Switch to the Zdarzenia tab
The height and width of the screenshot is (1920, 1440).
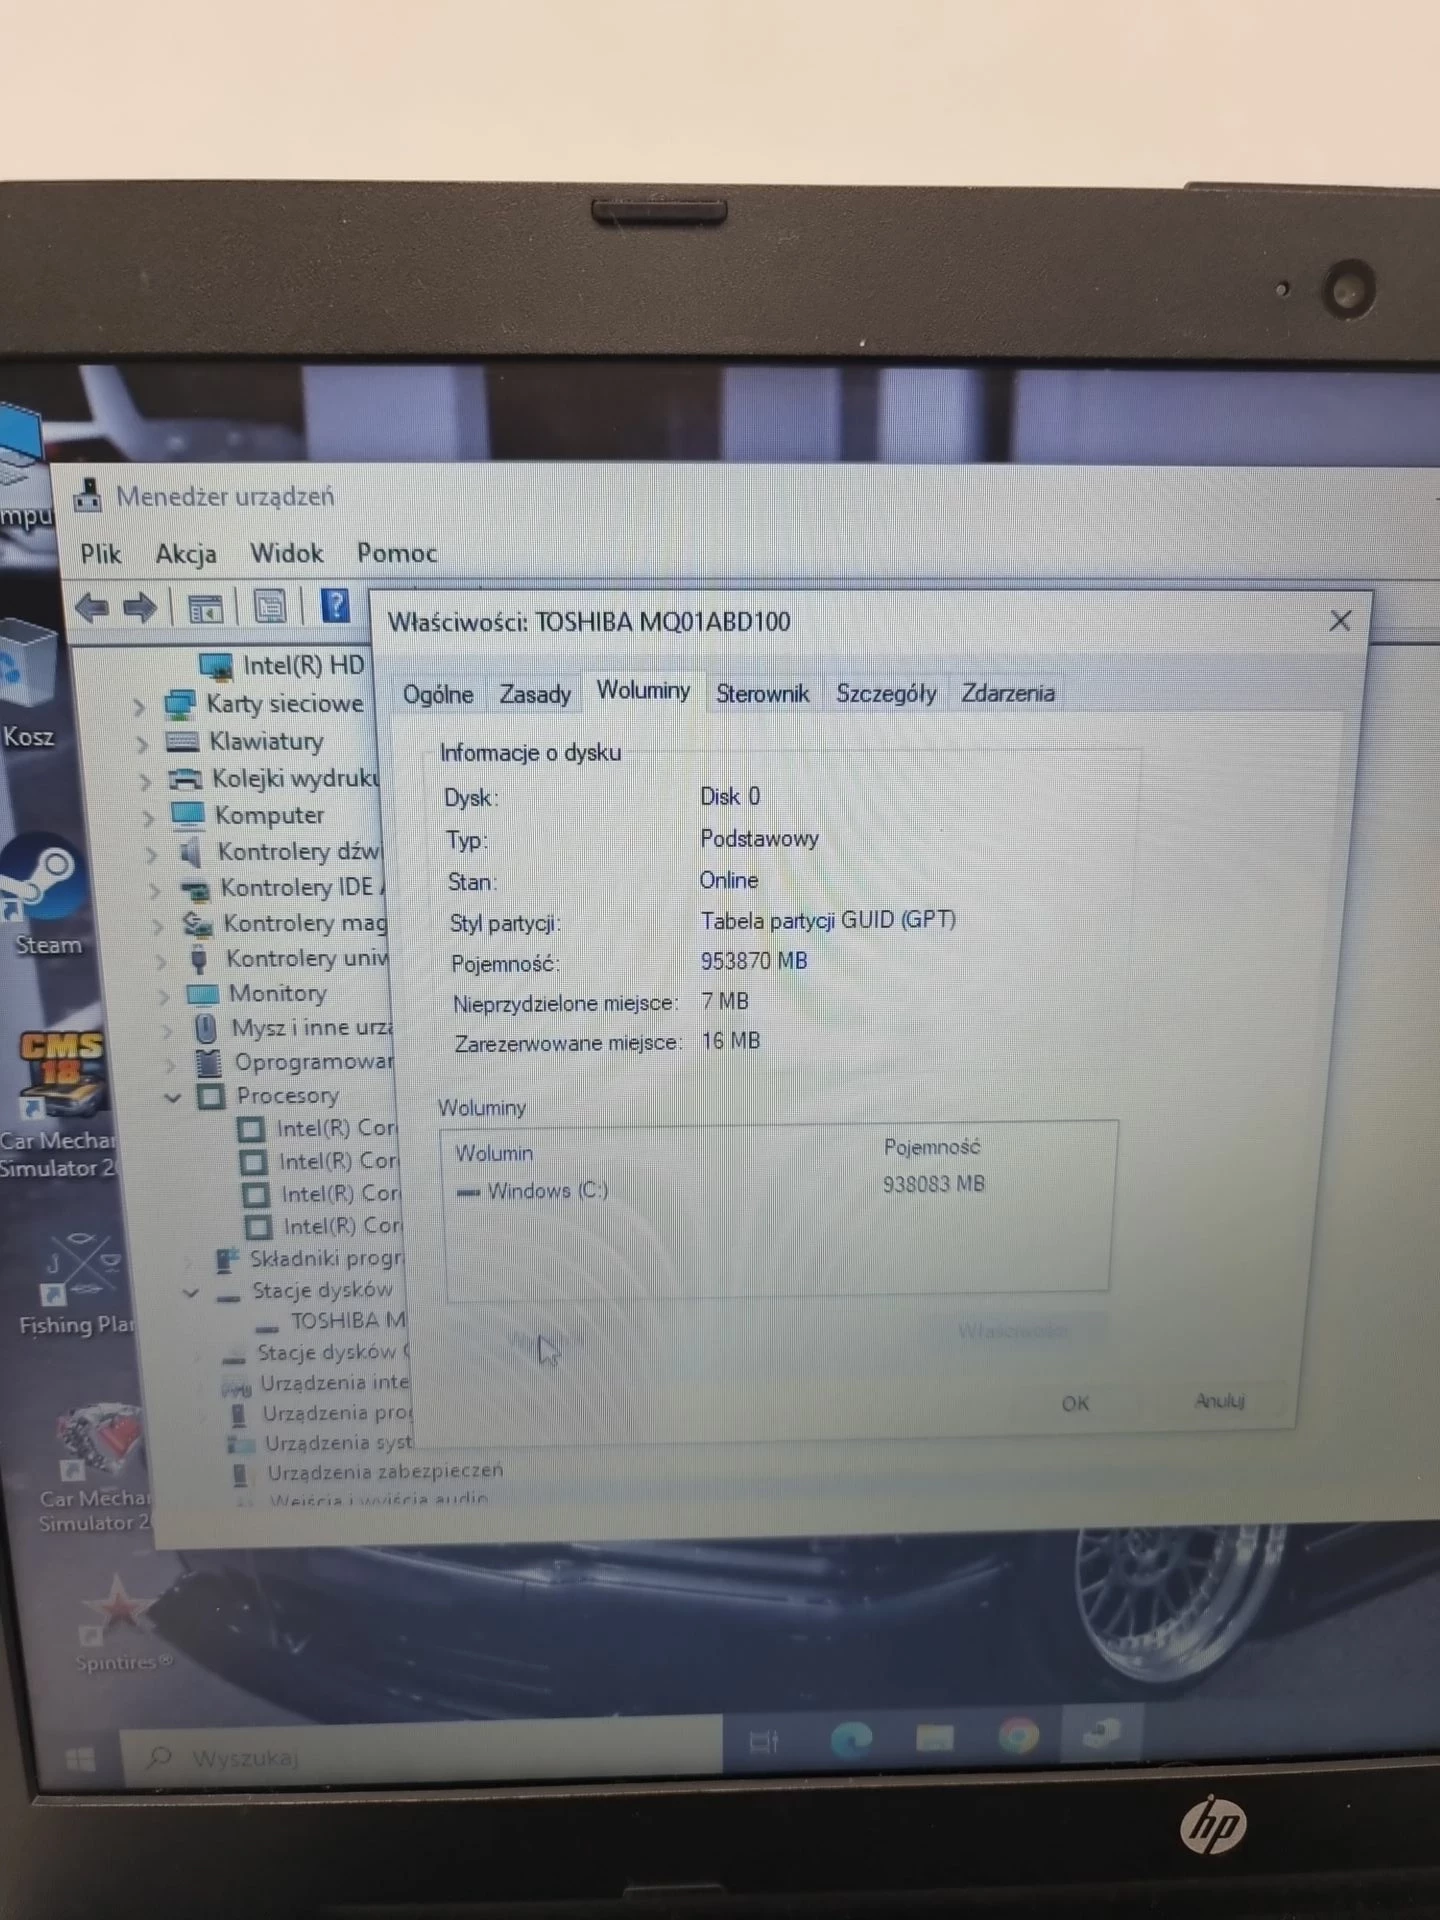click(1008, 693)
